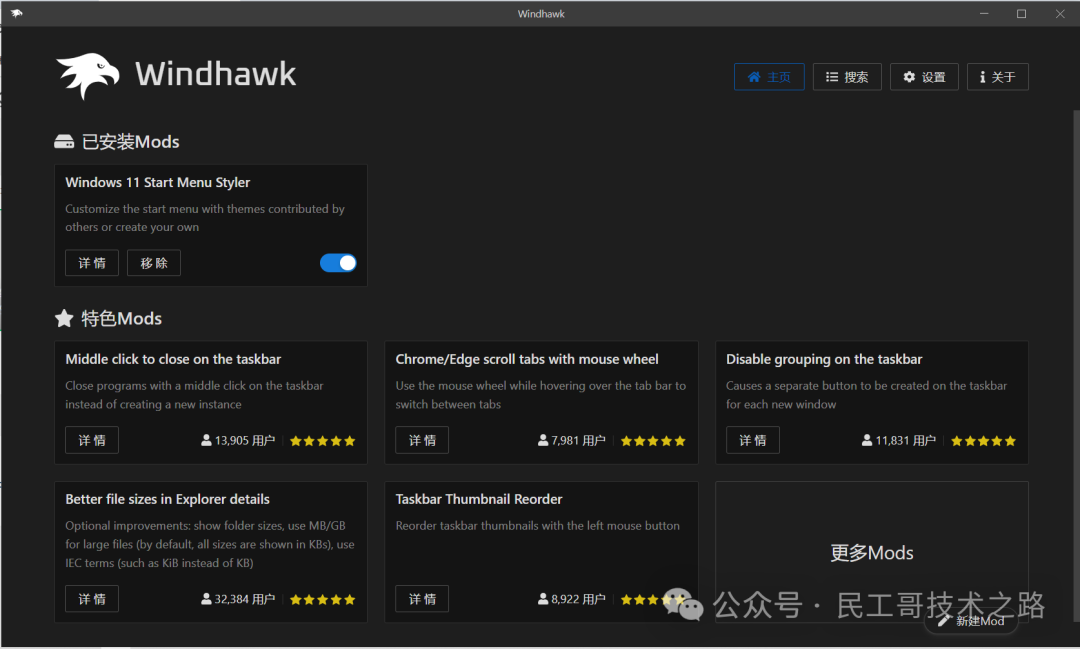Close the Windhawk window

click(x=1060, y=14)
